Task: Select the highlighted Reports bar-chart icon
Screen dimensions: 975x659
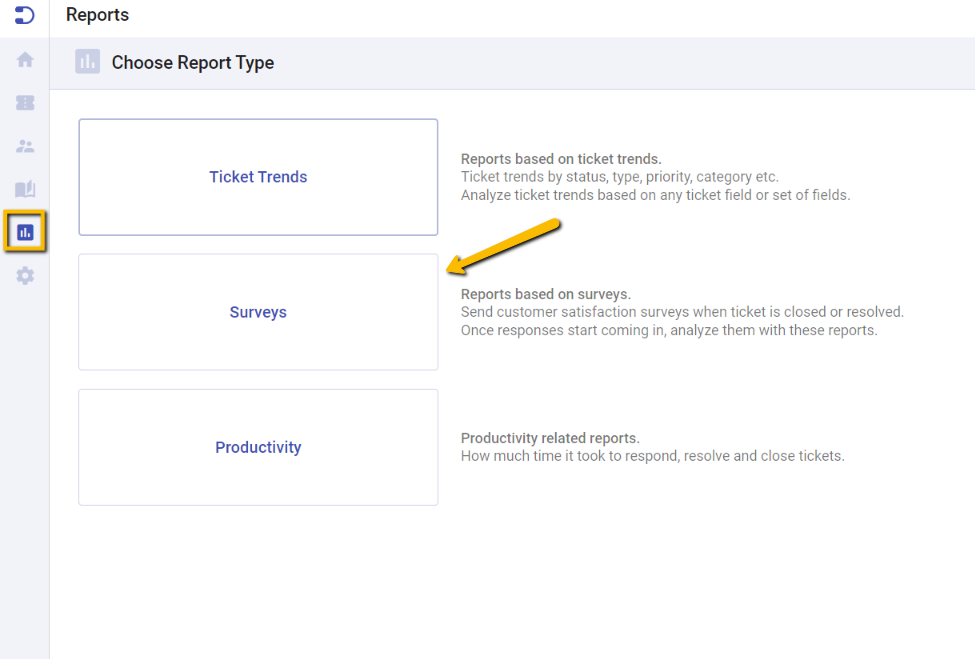Action: coord(24,231)
